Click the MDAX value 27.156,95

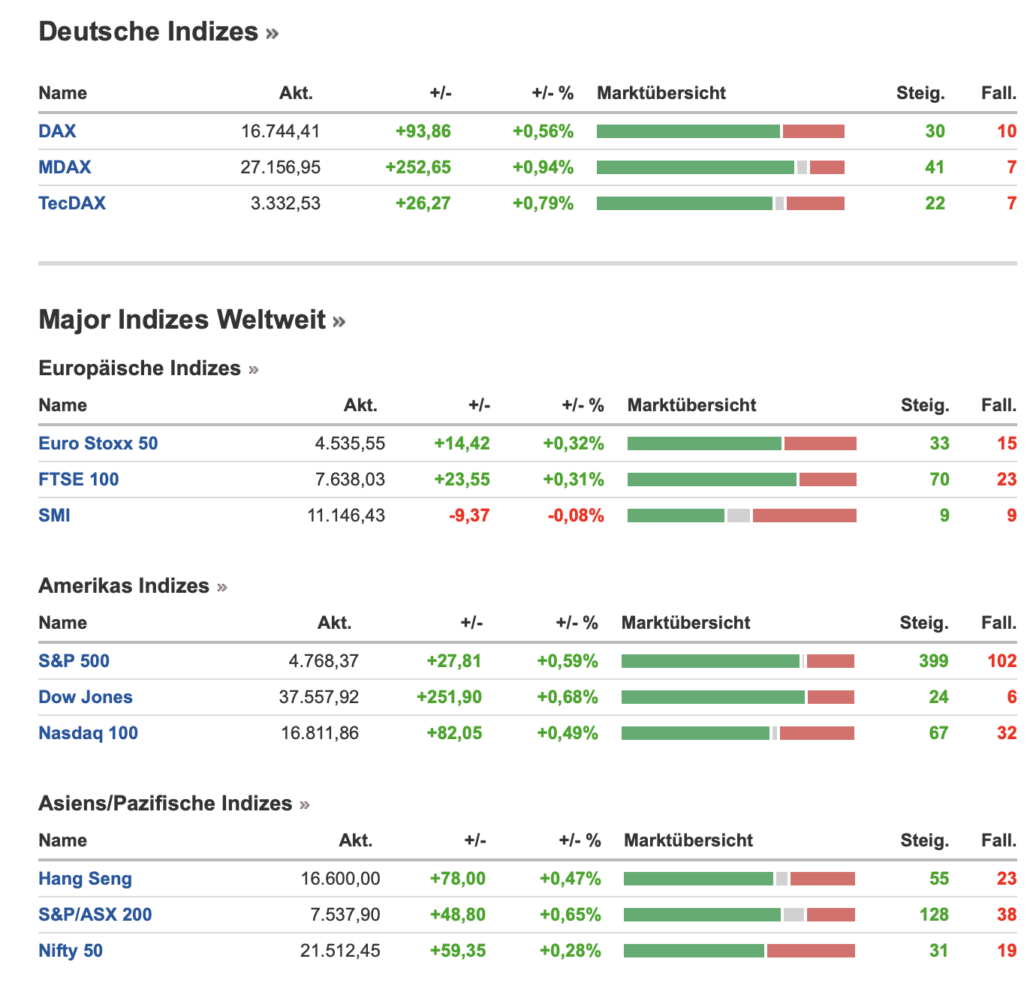pyautogui.click(x=280, y=167)
